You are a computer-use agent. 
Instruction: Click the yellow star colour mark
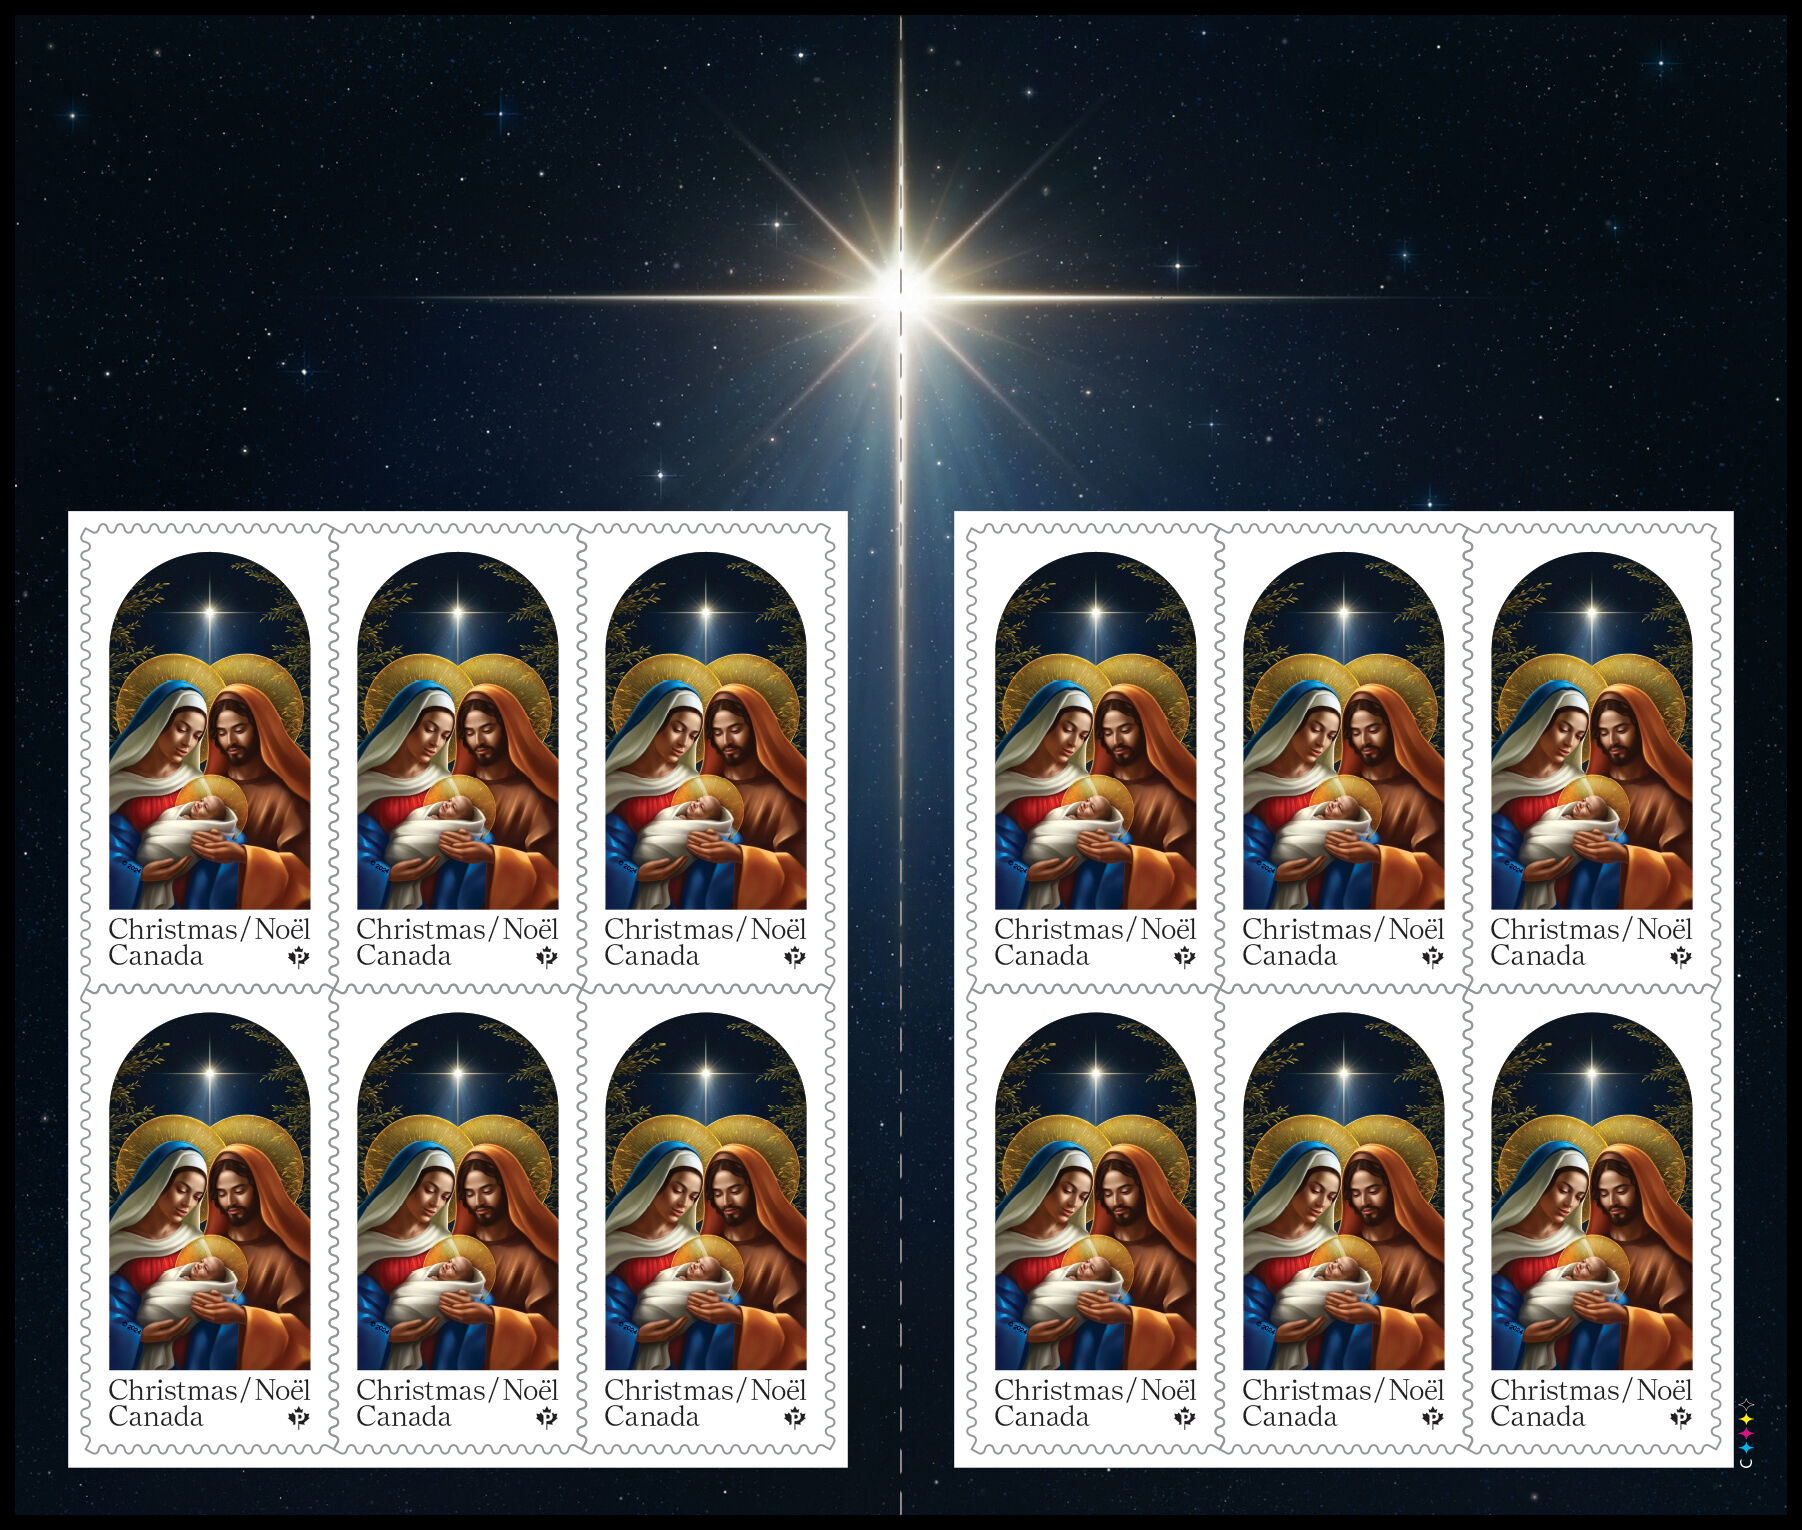click(1746, 1419)
